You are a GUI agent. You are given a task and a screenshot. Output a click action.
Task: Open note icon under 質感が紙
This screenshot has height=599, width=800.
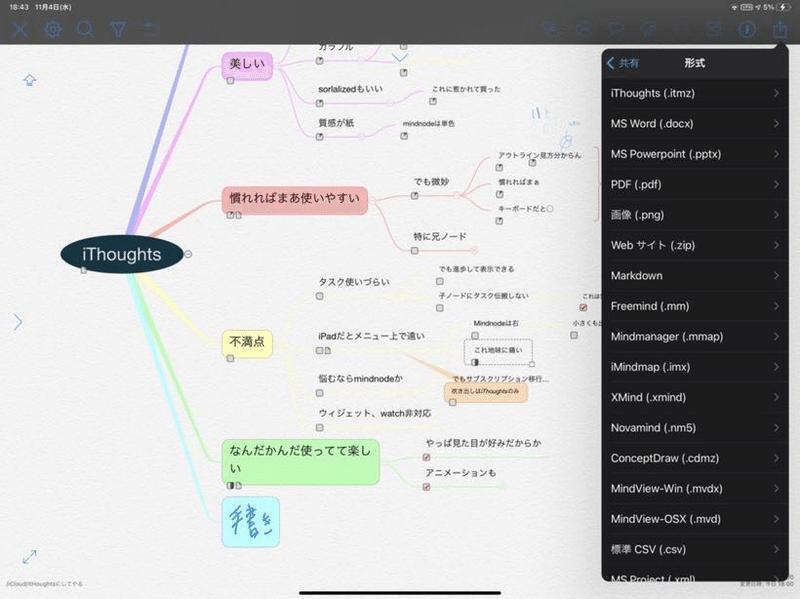(x=319, y=137)
